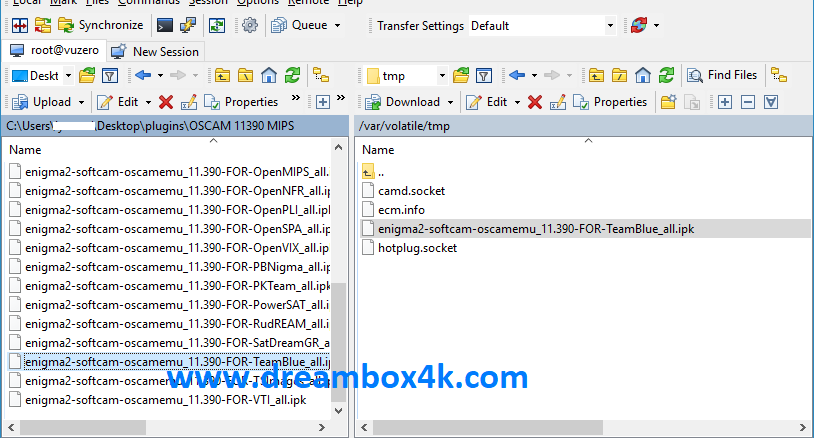Click the remote panel filter icon
The image size is (814, 438).
[x=483, y=76]
